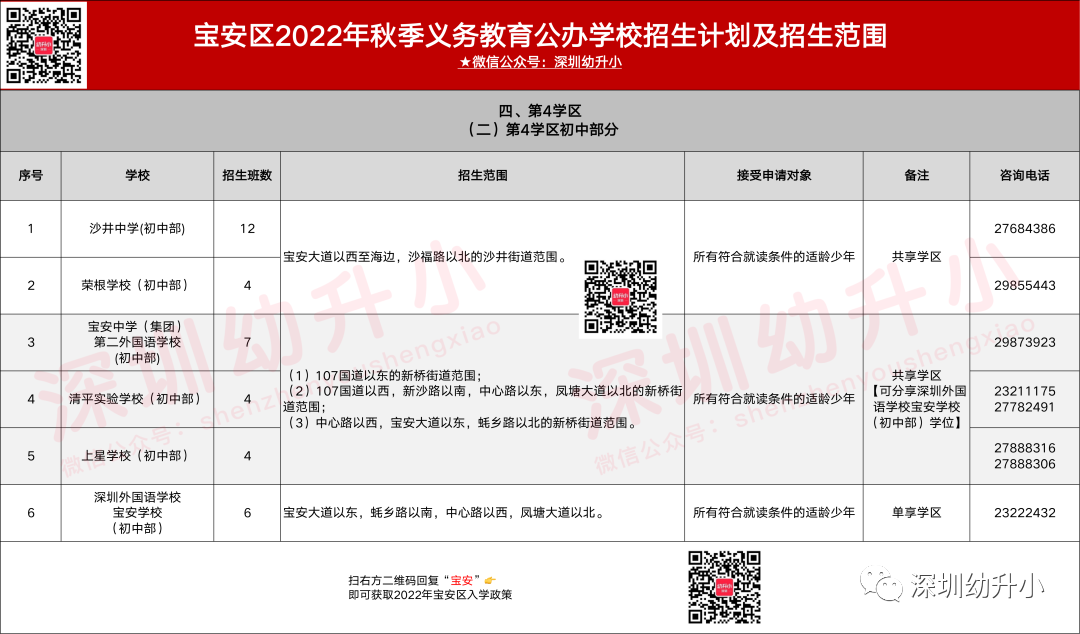The height and width of the screenshot is (634, 1080).
Task: Click the WeChat logo beside 深圳幼升小 footer
Action: (x=881, y=584)
